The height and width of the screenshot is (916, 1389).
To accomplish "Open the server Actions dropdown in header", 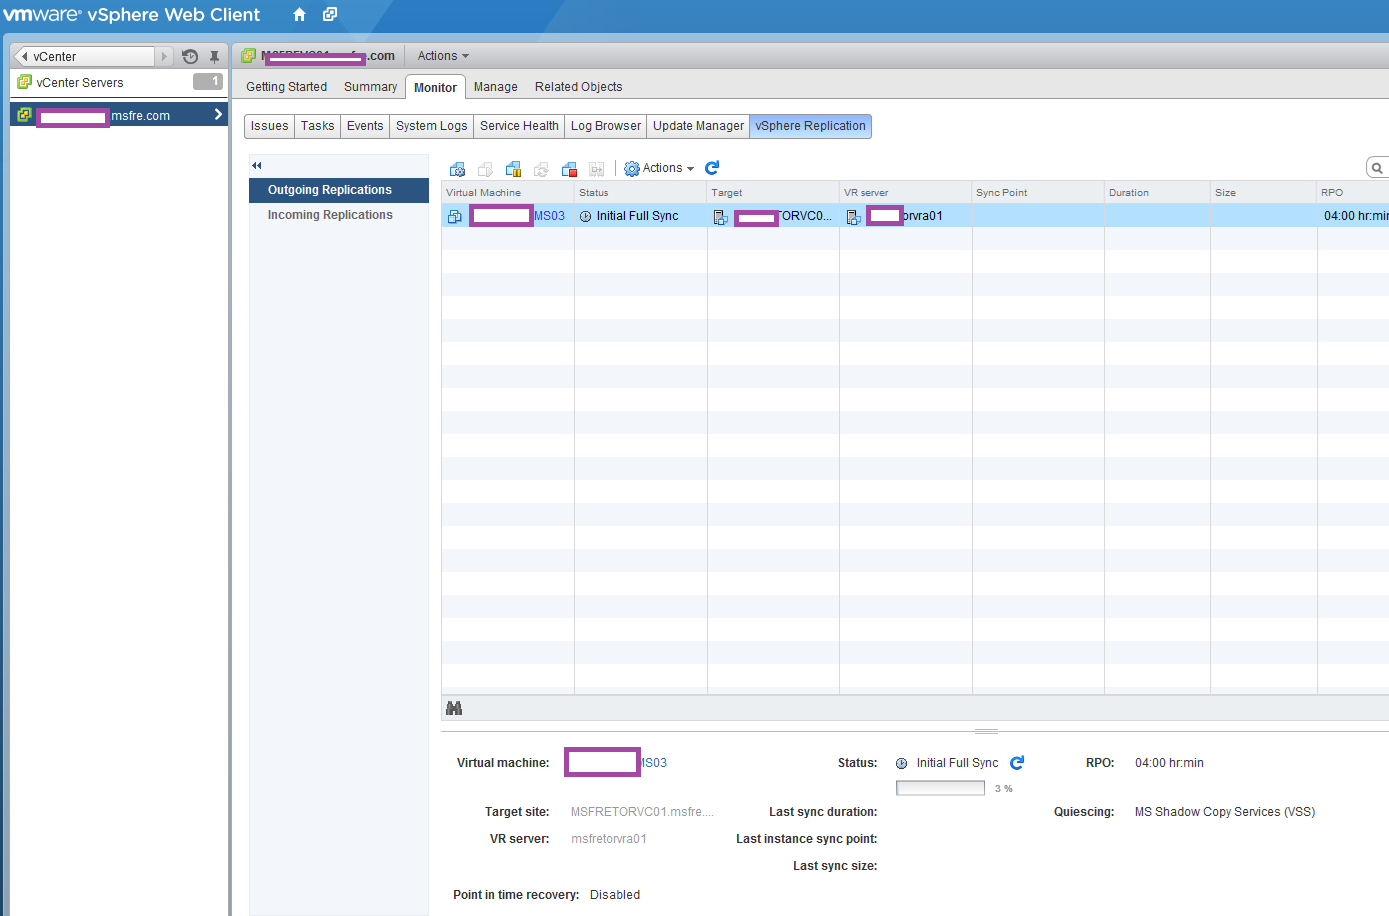I will (442, 56).
